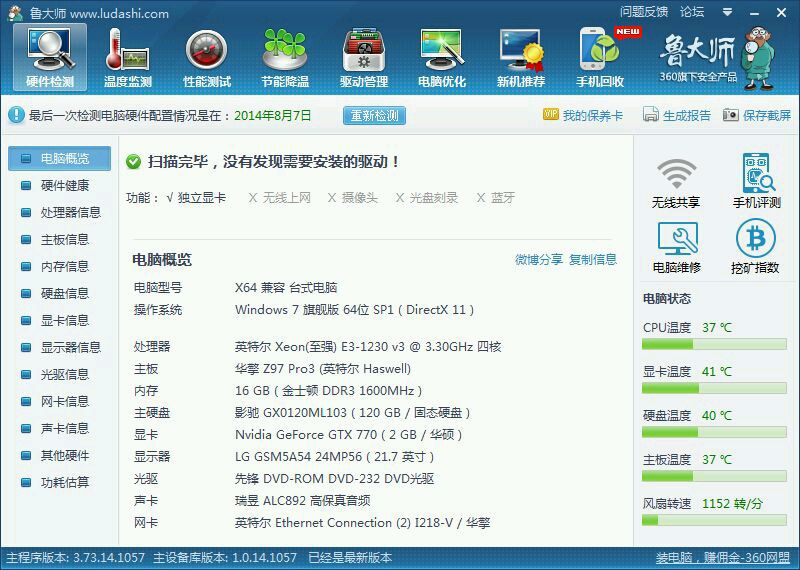Open the 性能测试 performance test gauge
800x570 pixels.
[207, 58]
